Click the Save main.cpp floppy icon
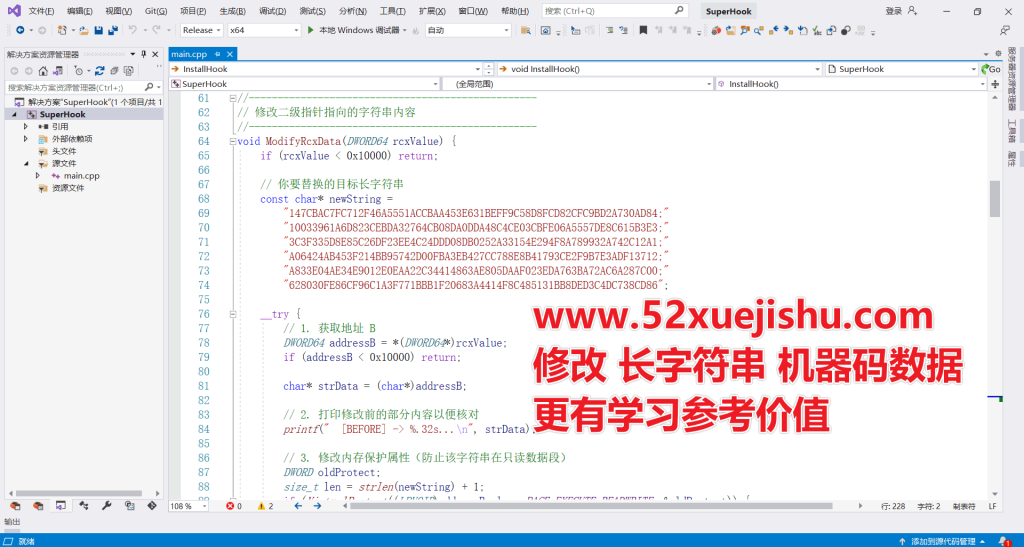 click(99, 30)
